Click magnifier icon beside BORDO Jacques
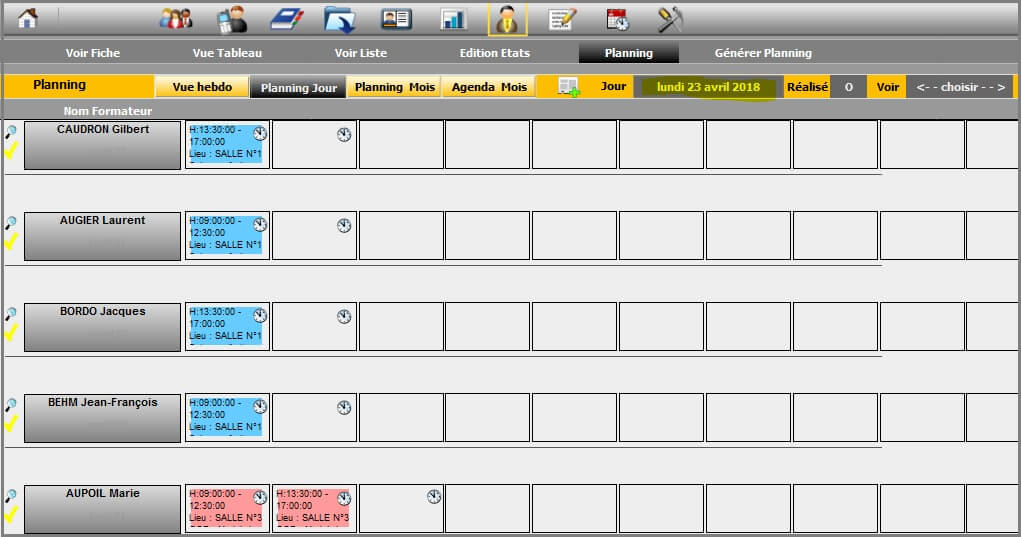This screenshot has width=1021, height=537. click(x=11, y=314)
